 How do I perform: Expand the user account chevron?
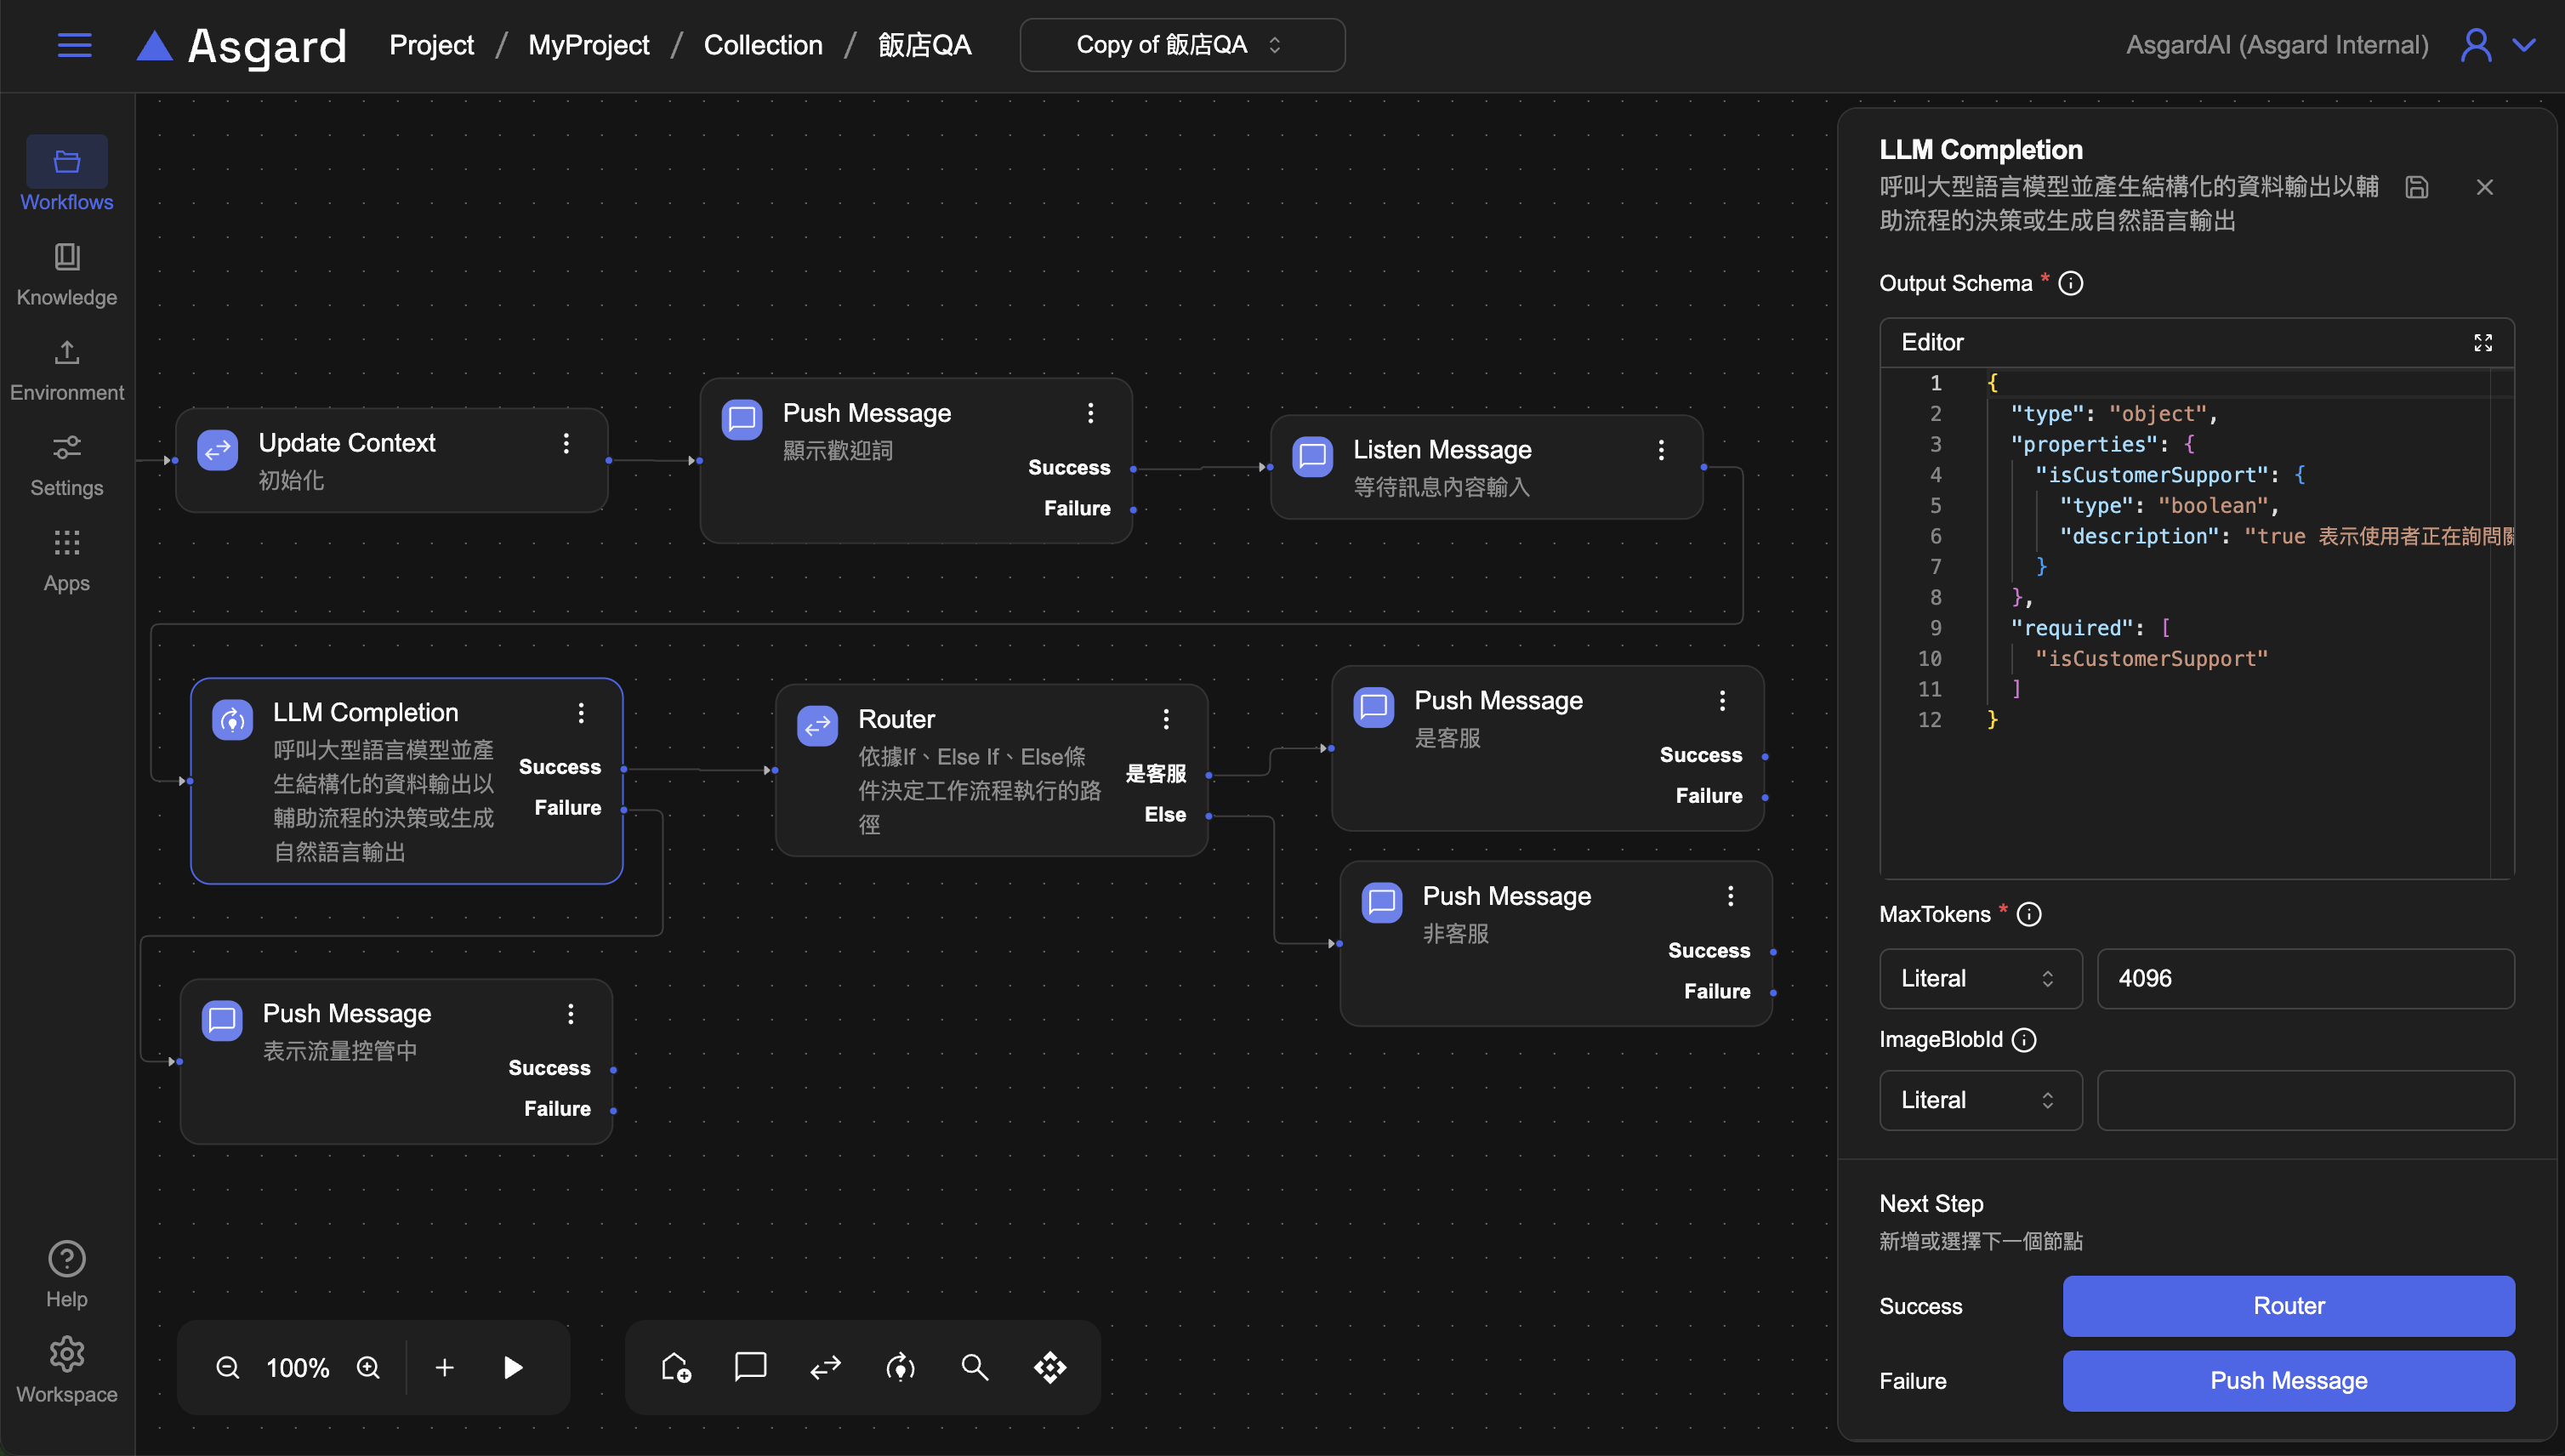[x=2524, y=45]
